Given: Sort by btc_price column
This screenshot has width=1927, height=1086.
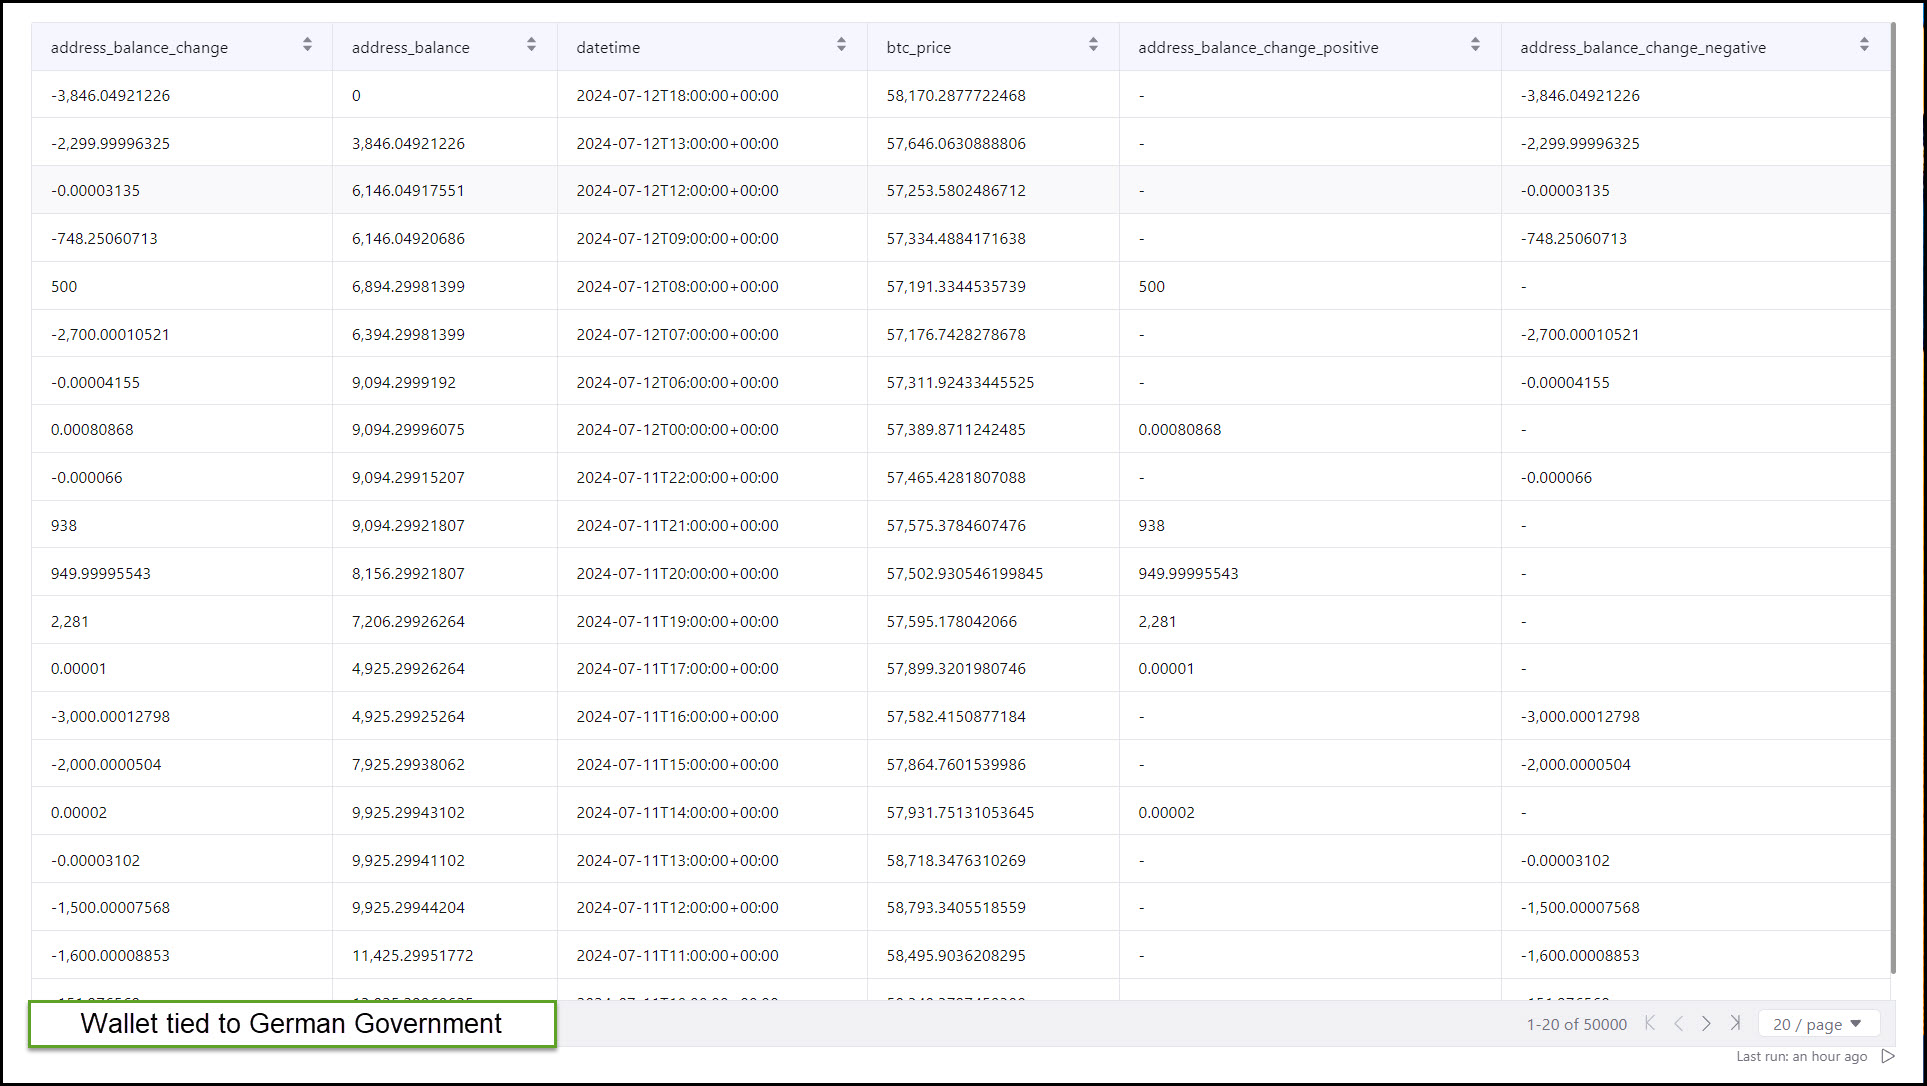Looking at the screenshot, I should (1093, 45).
